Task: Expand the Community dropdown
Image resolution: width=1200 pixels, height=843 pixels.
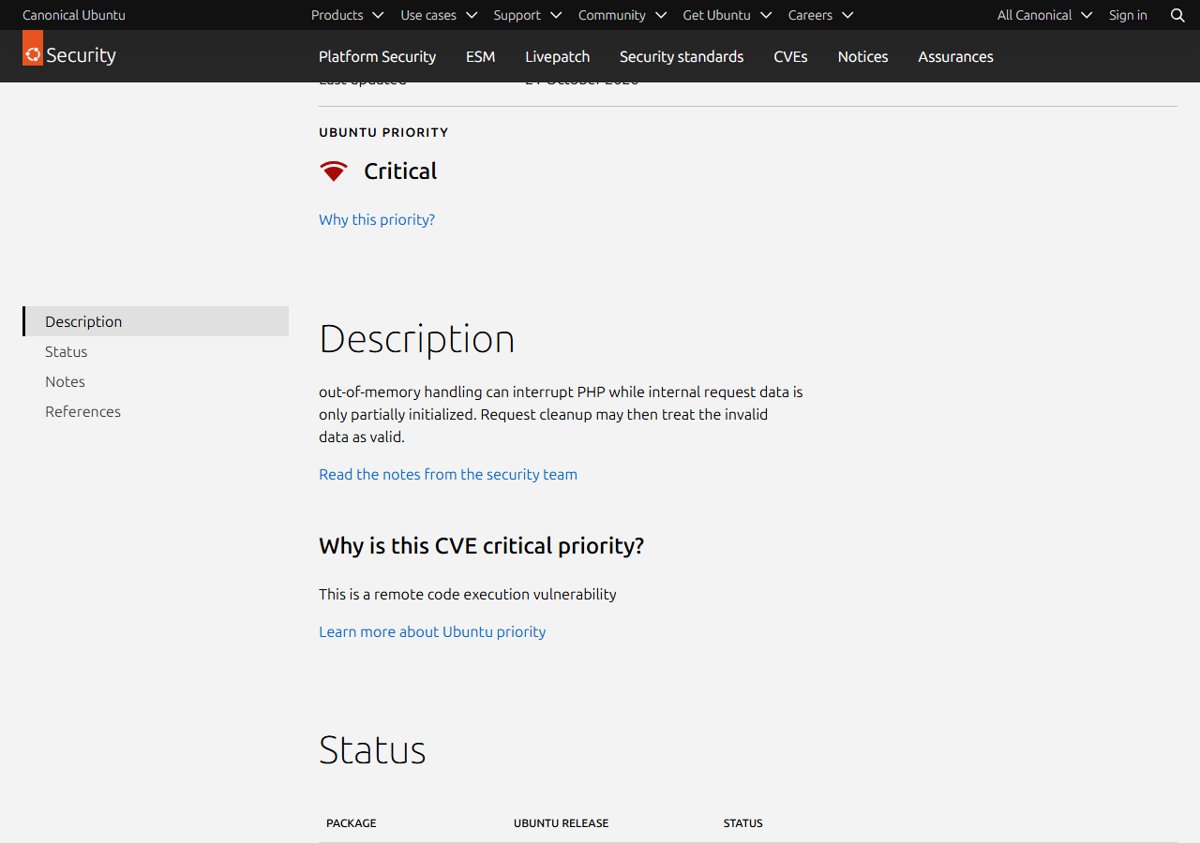Action: coord(622,15)
